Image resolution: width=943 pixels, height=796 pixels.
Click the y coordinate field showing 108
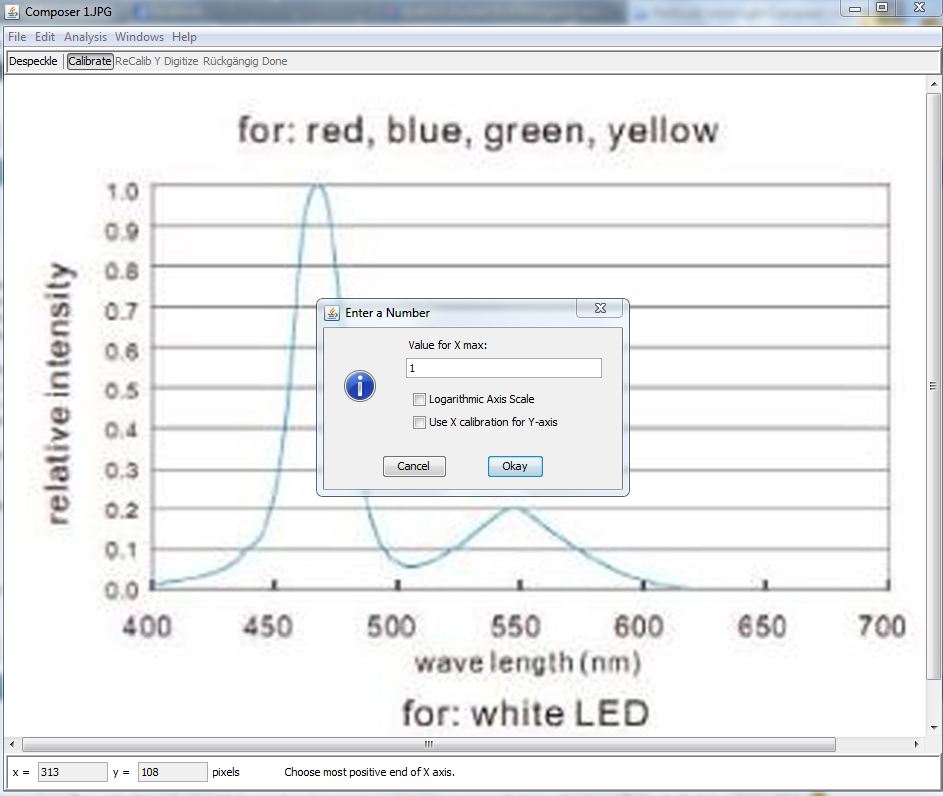pyautogui.click(x=172, y=772)
